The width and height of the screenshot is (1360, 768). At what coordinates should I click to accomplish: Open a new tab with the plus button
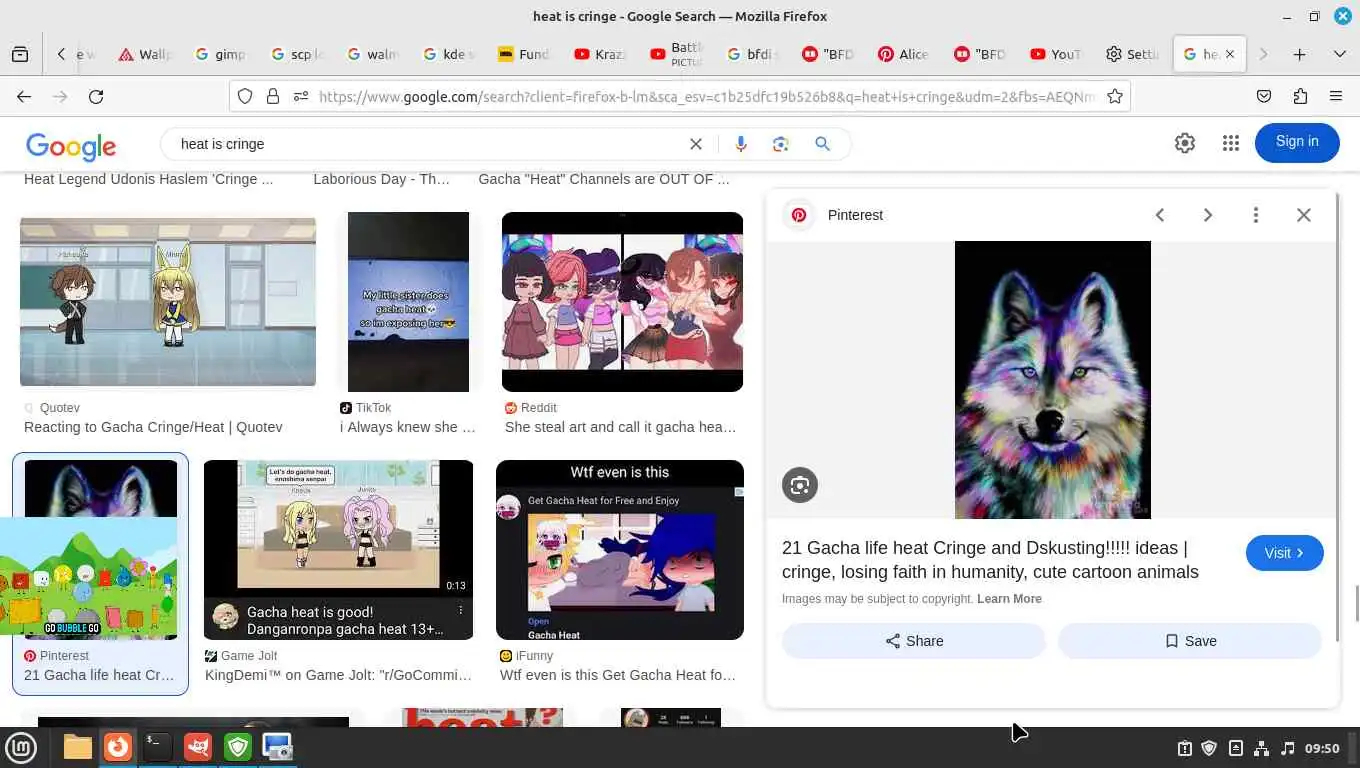1299,54
